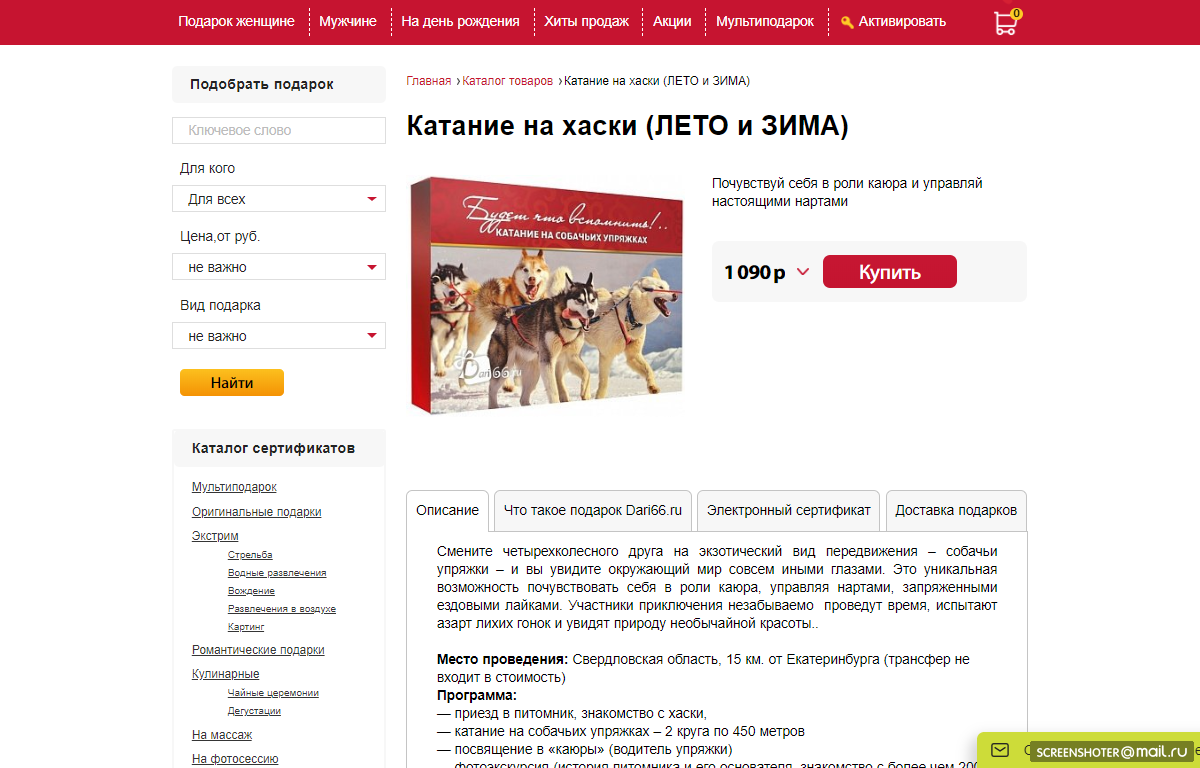Image resolution: width=1200 pixels, height=768 pixels.
Task: Open the Вид подарка dropdown
Action: tap(279, 336)
